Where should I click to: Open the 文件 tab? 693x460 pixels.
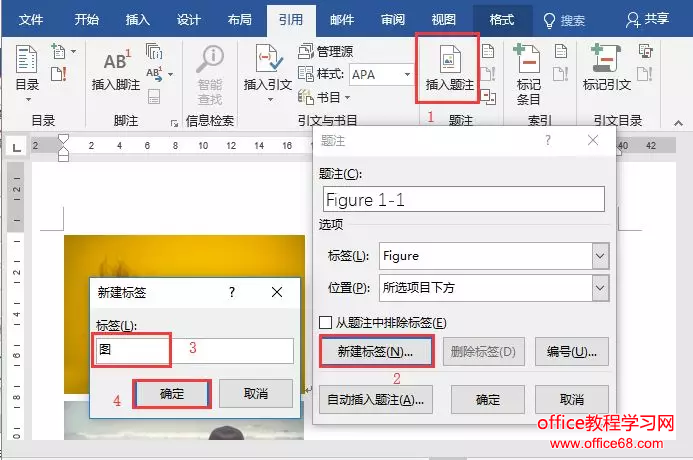[x=31, y=20]
